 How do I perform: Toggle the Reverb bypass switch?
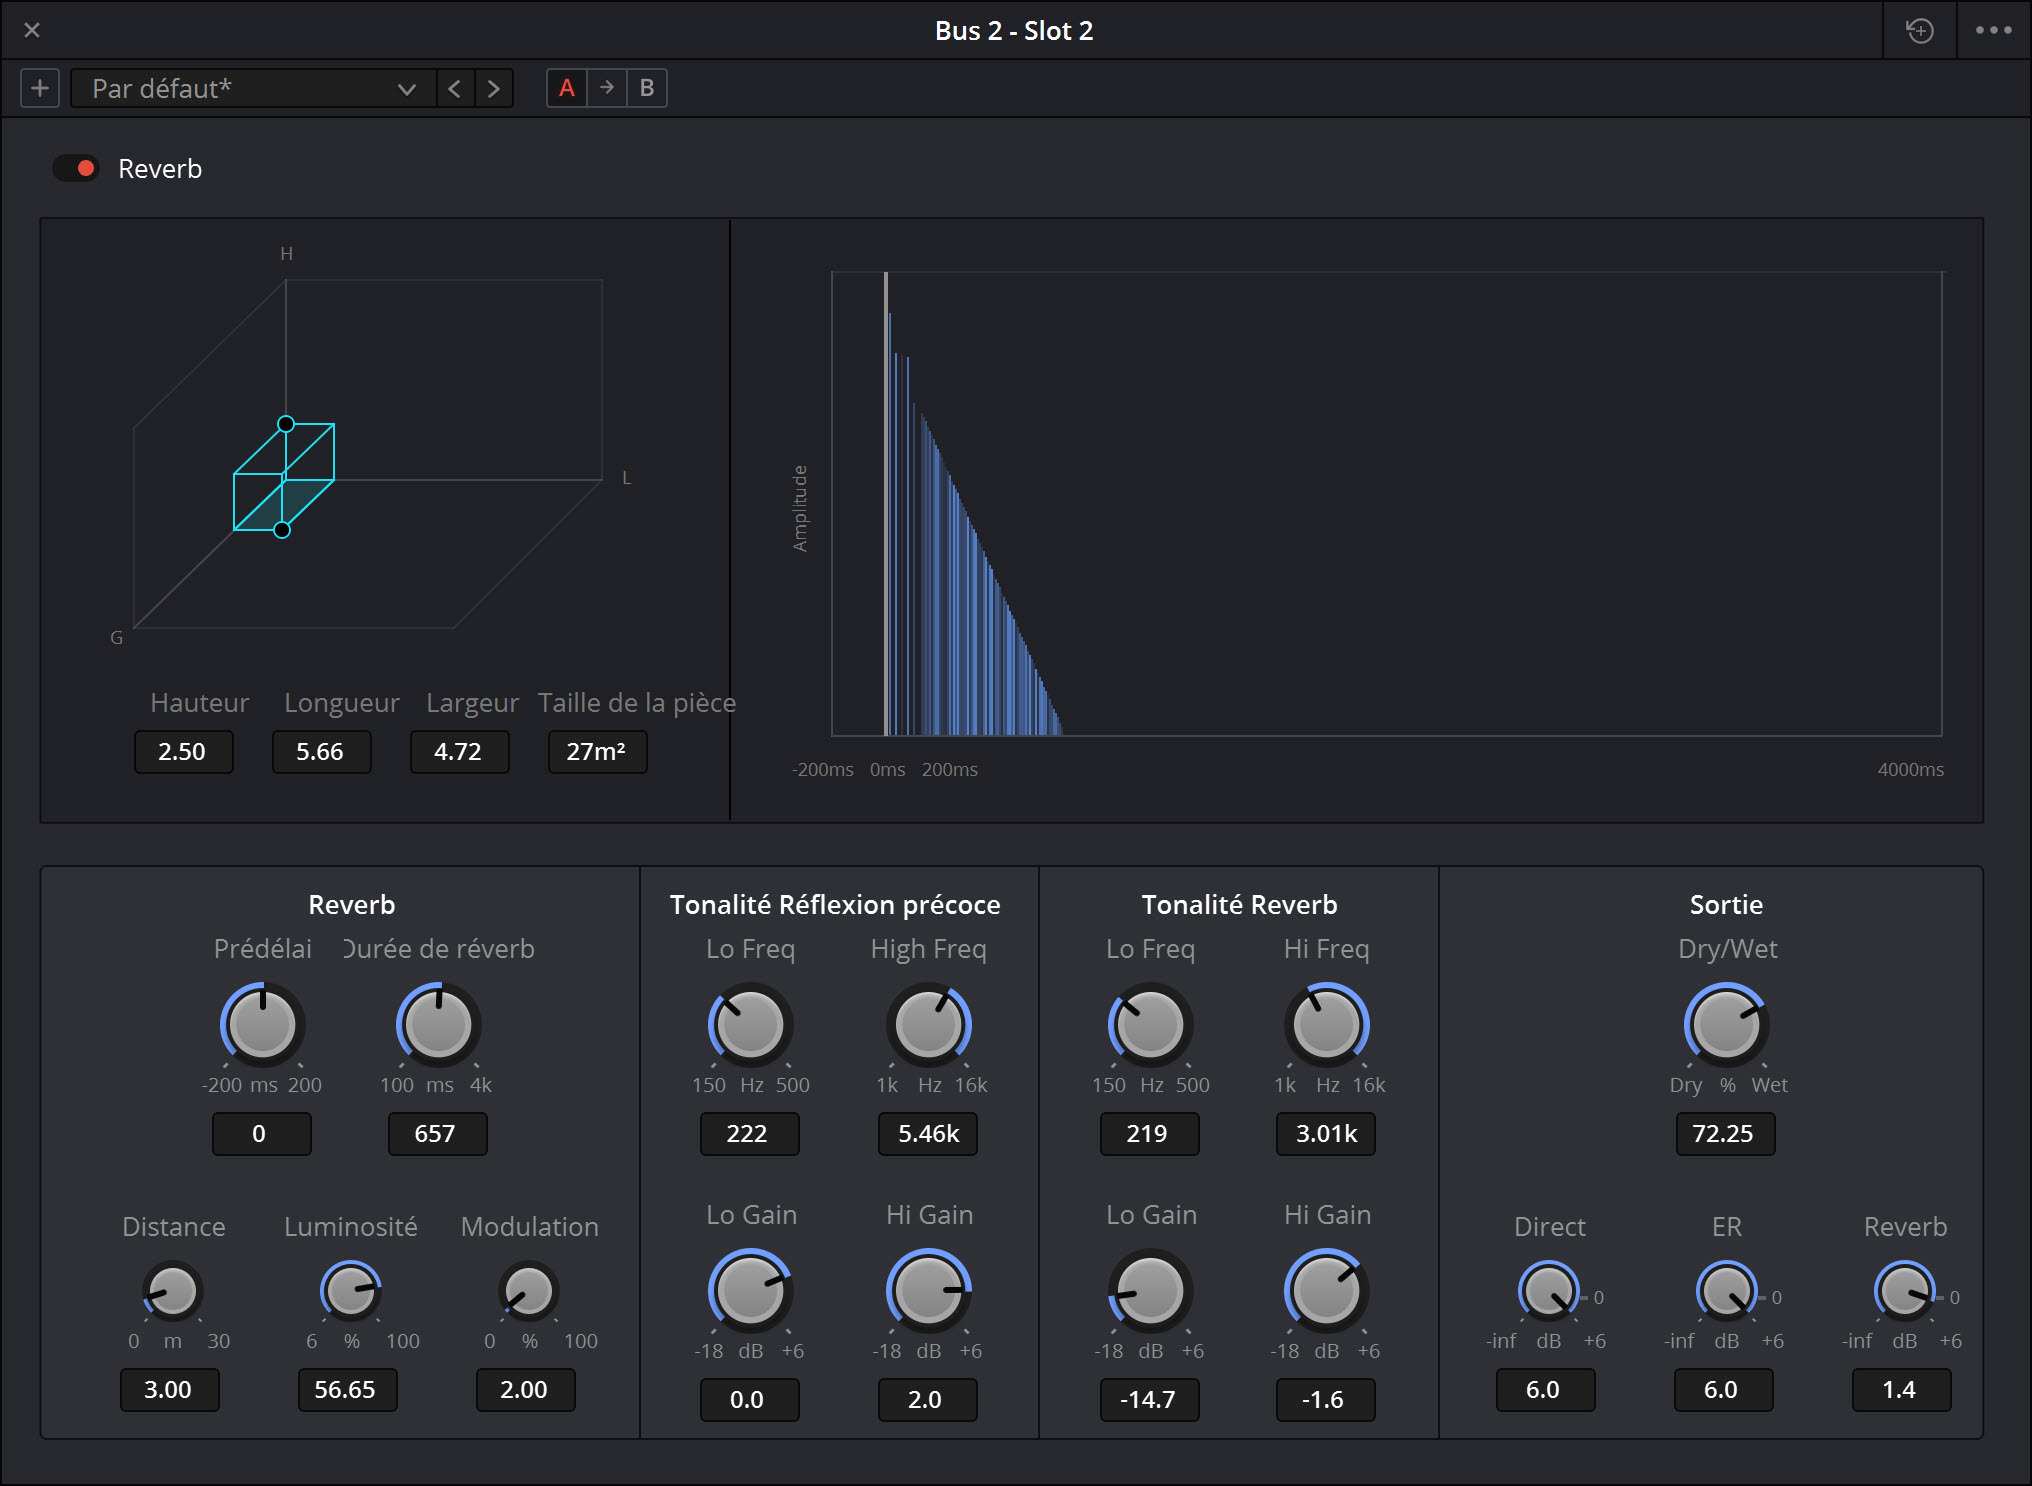pos(76,168)
